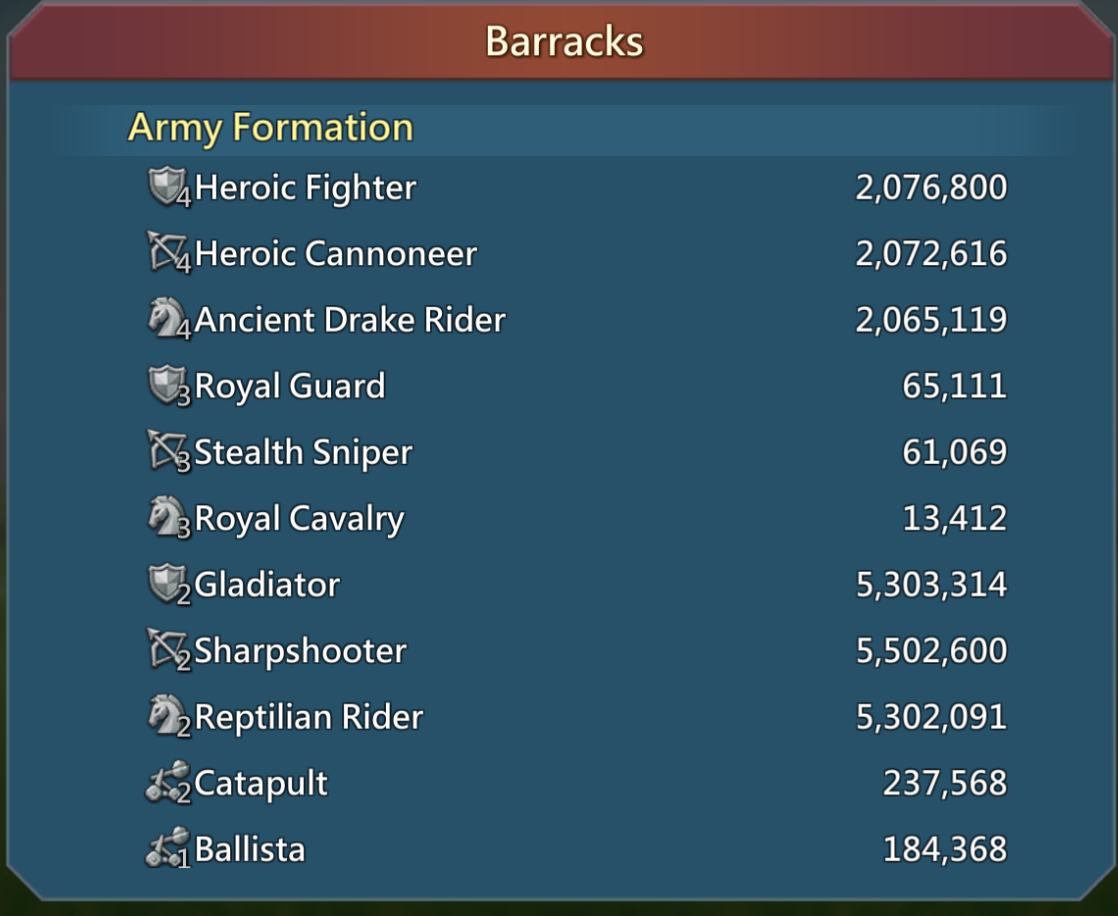This screenshot has height=916, width=1118.
Task: Click the Catapult siege icon
Action: (169, 783)
